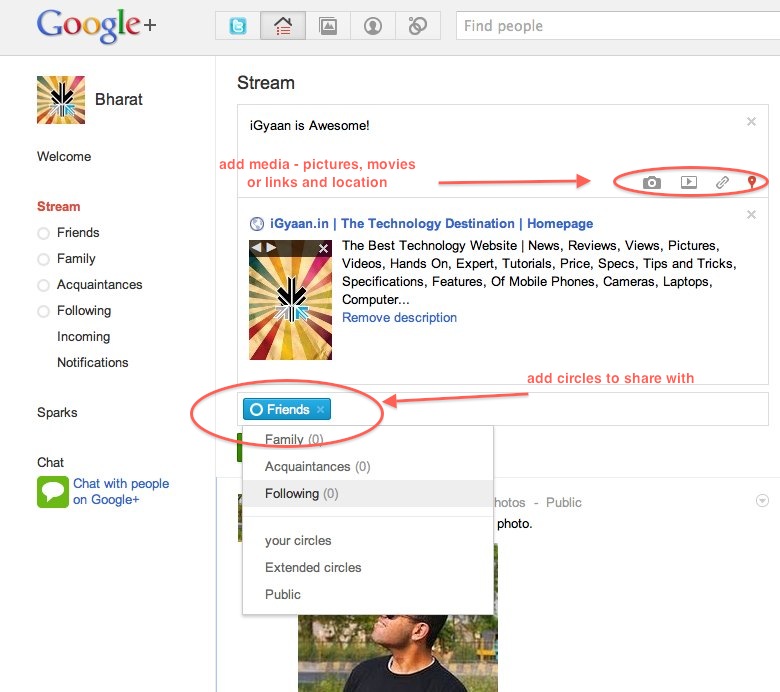
Task: Go to Sparks in left sidebar
Action: point(57,412)
